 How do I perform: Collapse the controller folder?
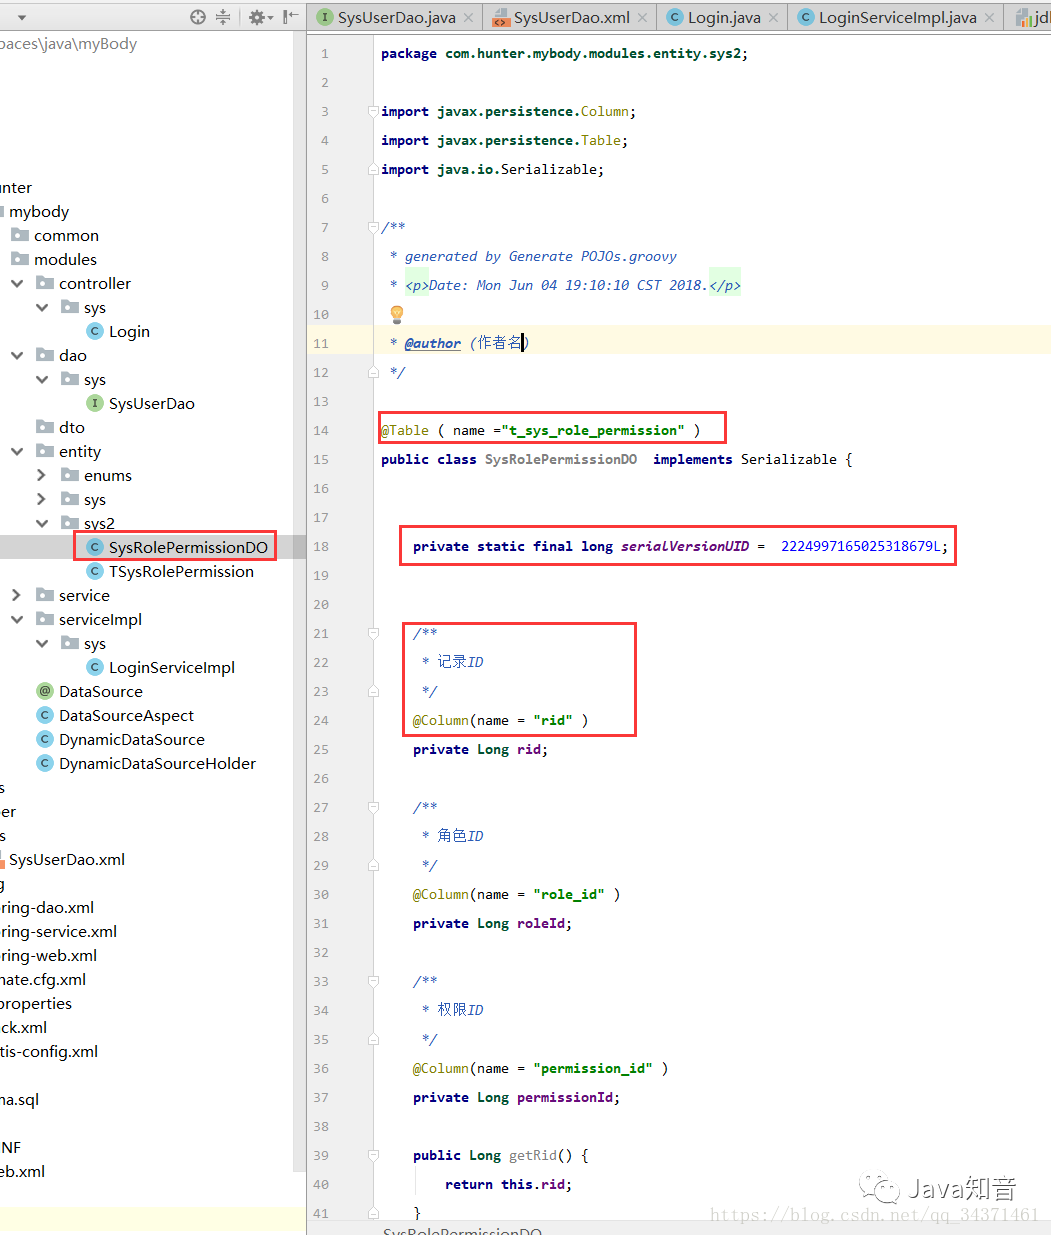pyautogui.click(x=17, y=284)
